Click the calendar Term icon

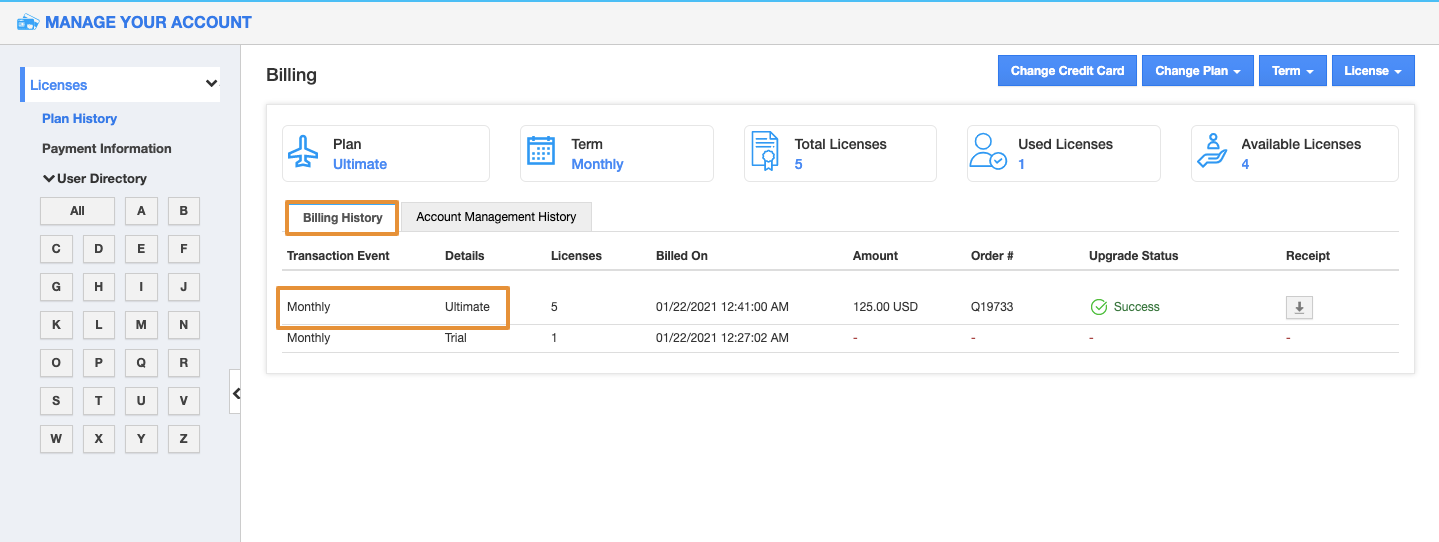pyautogui.click(x=541, y=153)
